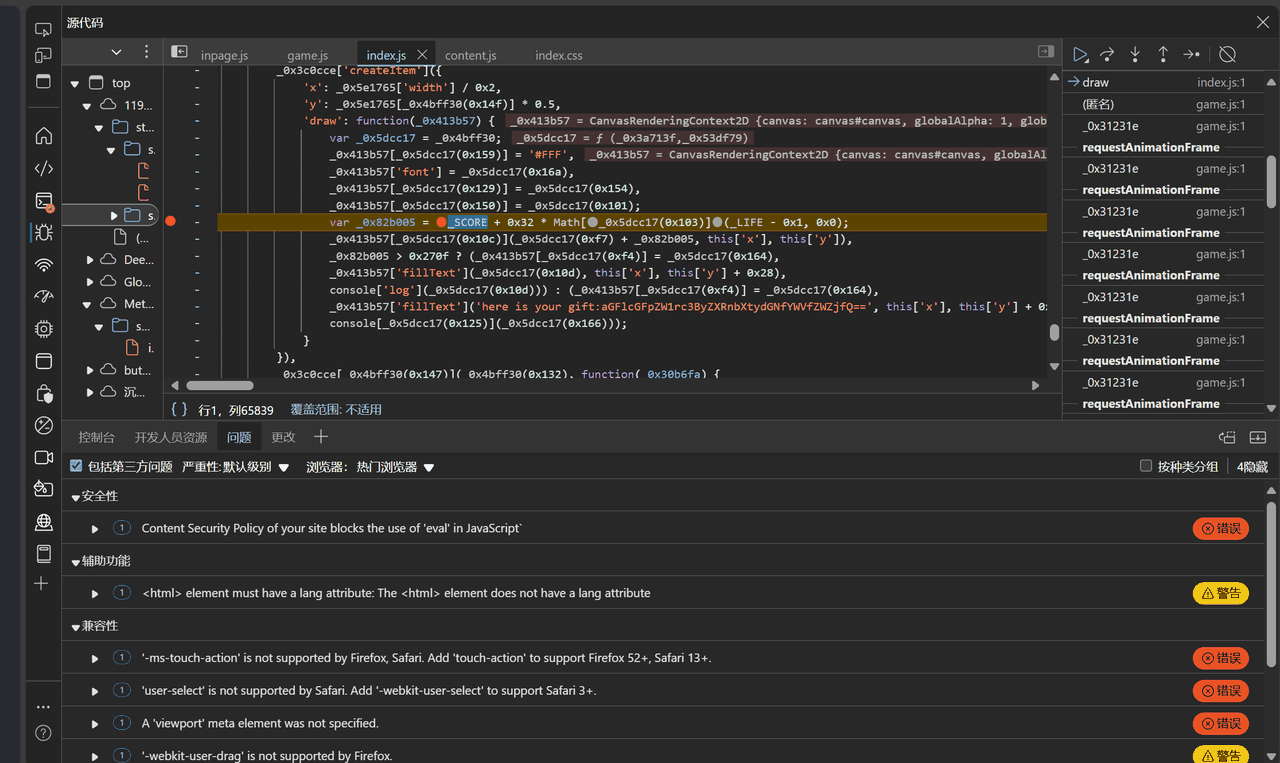Open the Console tool icon in sidebar
1280x763 pixels.
pyautogui.click(x=43, y=201)
